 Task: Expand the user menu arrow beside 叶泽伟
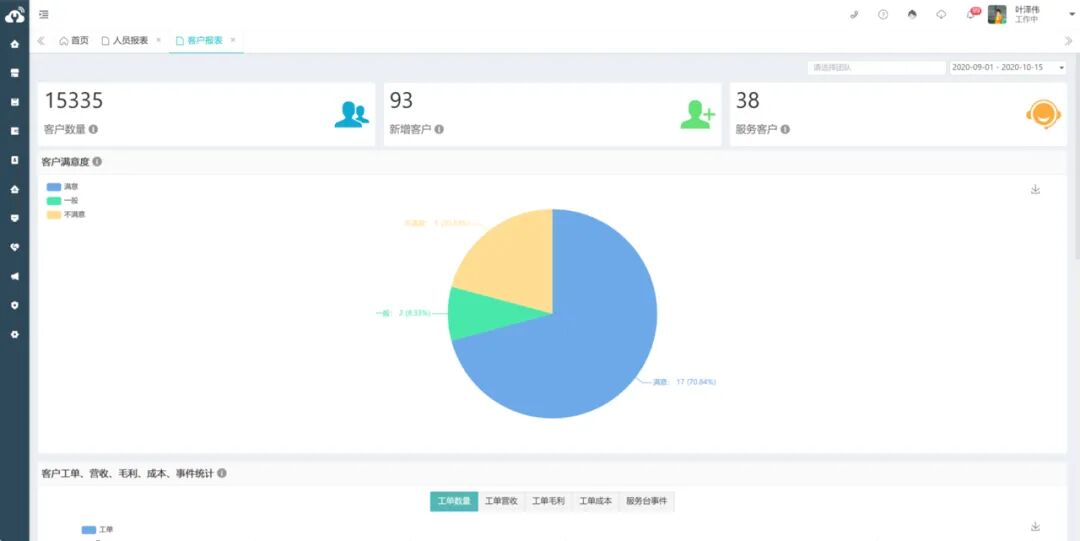[x=1072, y=14]
